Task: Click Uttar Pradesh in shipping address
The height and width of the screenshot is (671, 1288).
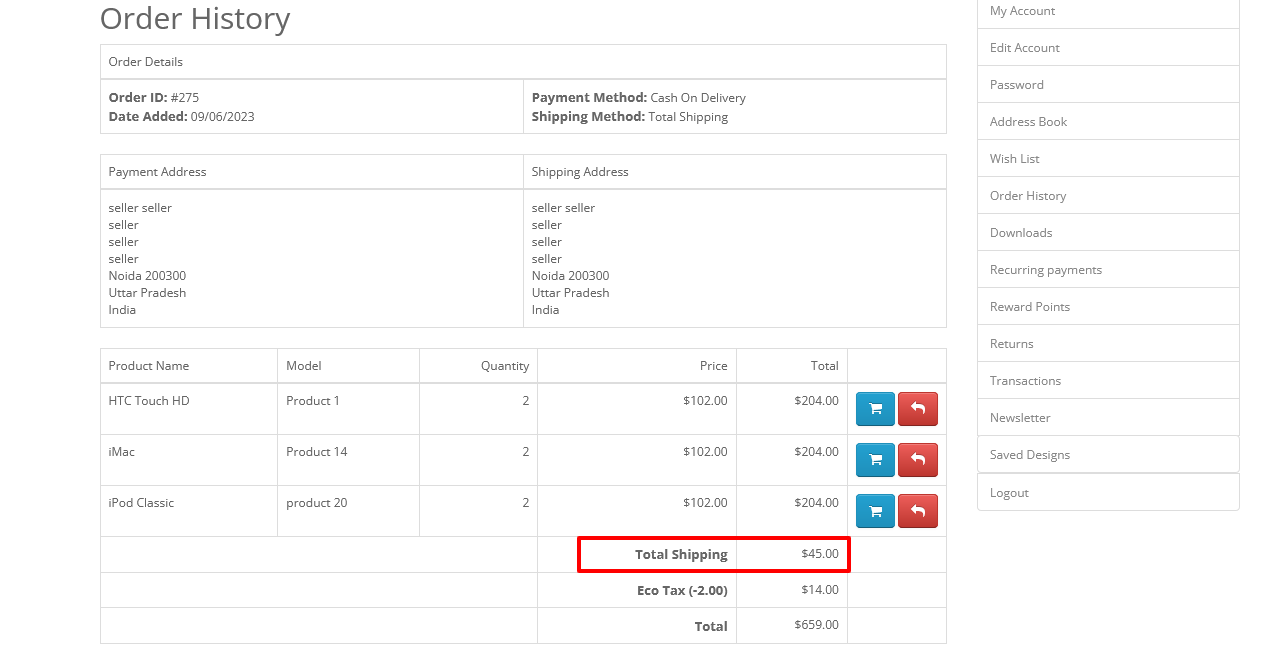Action: (571, 293)
